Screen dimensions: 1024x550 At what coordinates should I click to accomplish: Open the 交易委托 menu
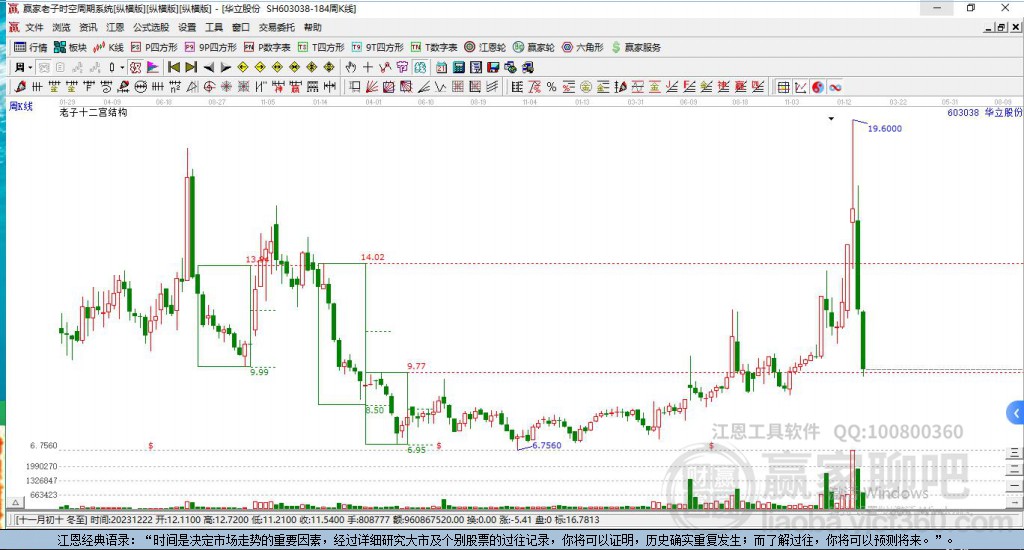(x=276, y=27)
